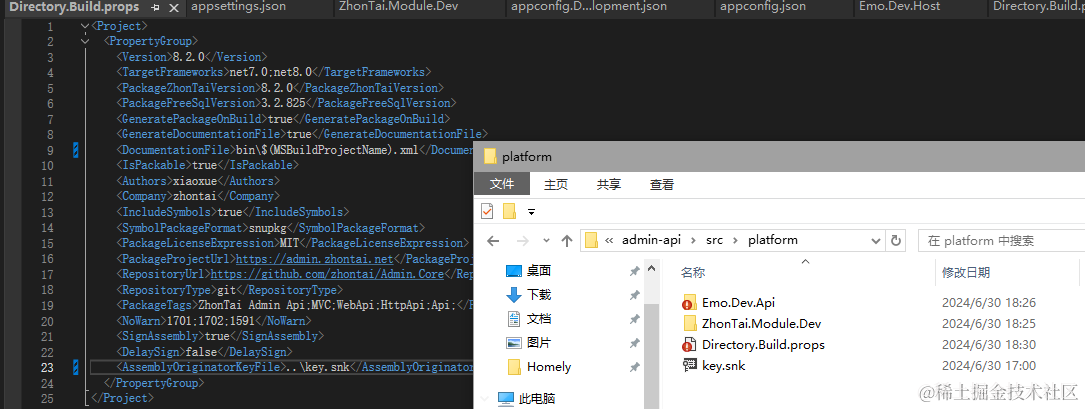Open the key.snk file icon
The width and height of the screenshot is (1085, 409).
click(x=689, y=365)
